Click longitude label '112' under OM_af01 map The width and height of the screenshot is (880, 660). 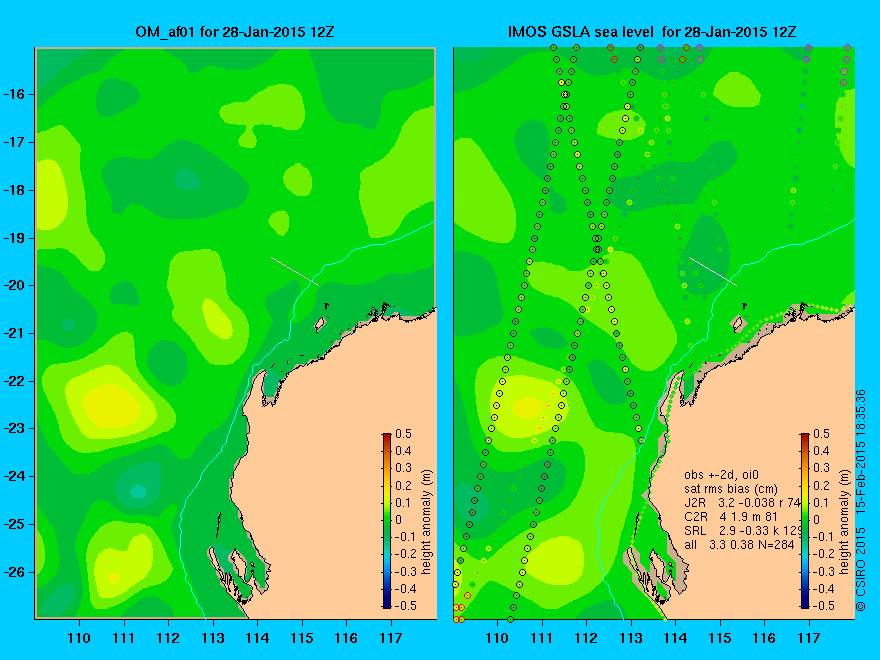[x=168, y=638]
